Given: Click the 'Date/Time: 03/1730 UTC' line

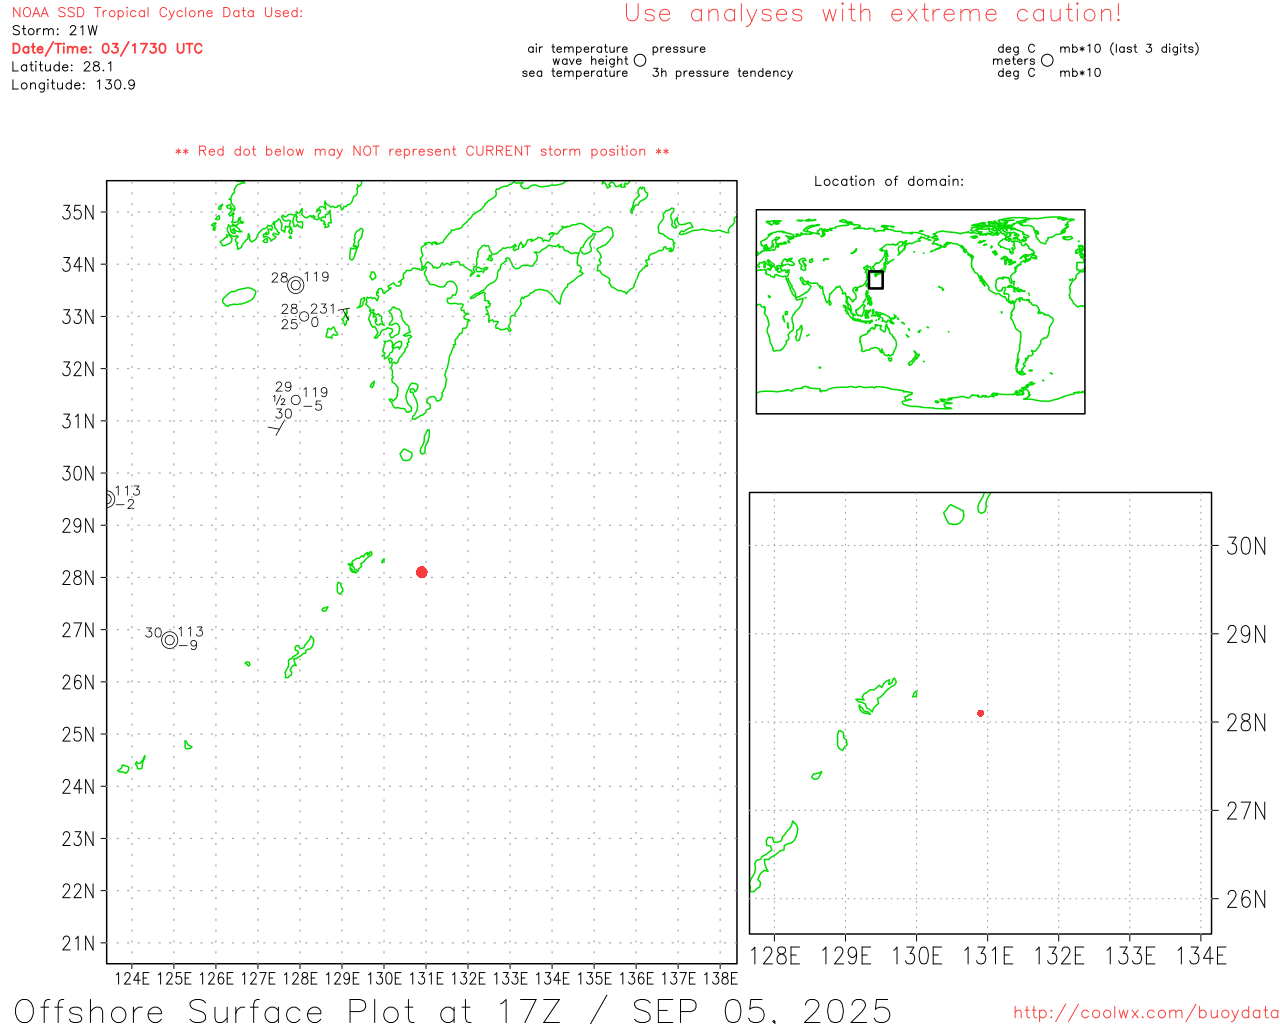Looking at the screenshot, I should click(x=107, y=49).
